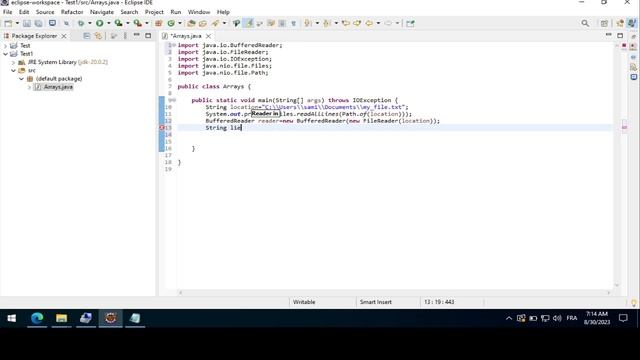The image size is (640, 360).
Task: Click the Back navigation arrow icon
Action: (x=369, y=23)
